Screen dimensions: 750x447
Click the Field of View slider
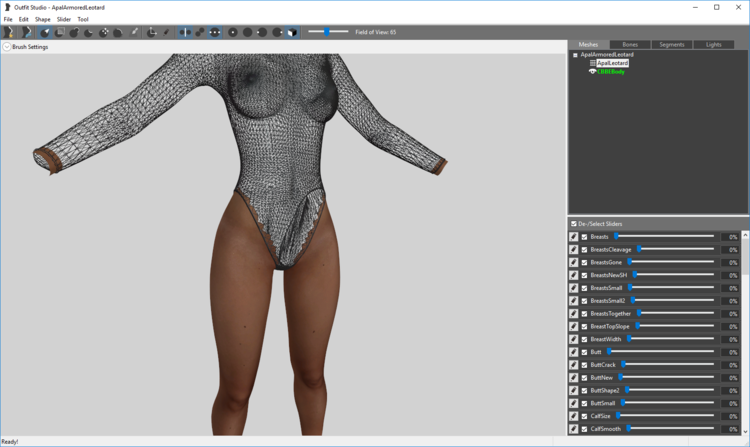pyautogui.click(x=328, y=32)
